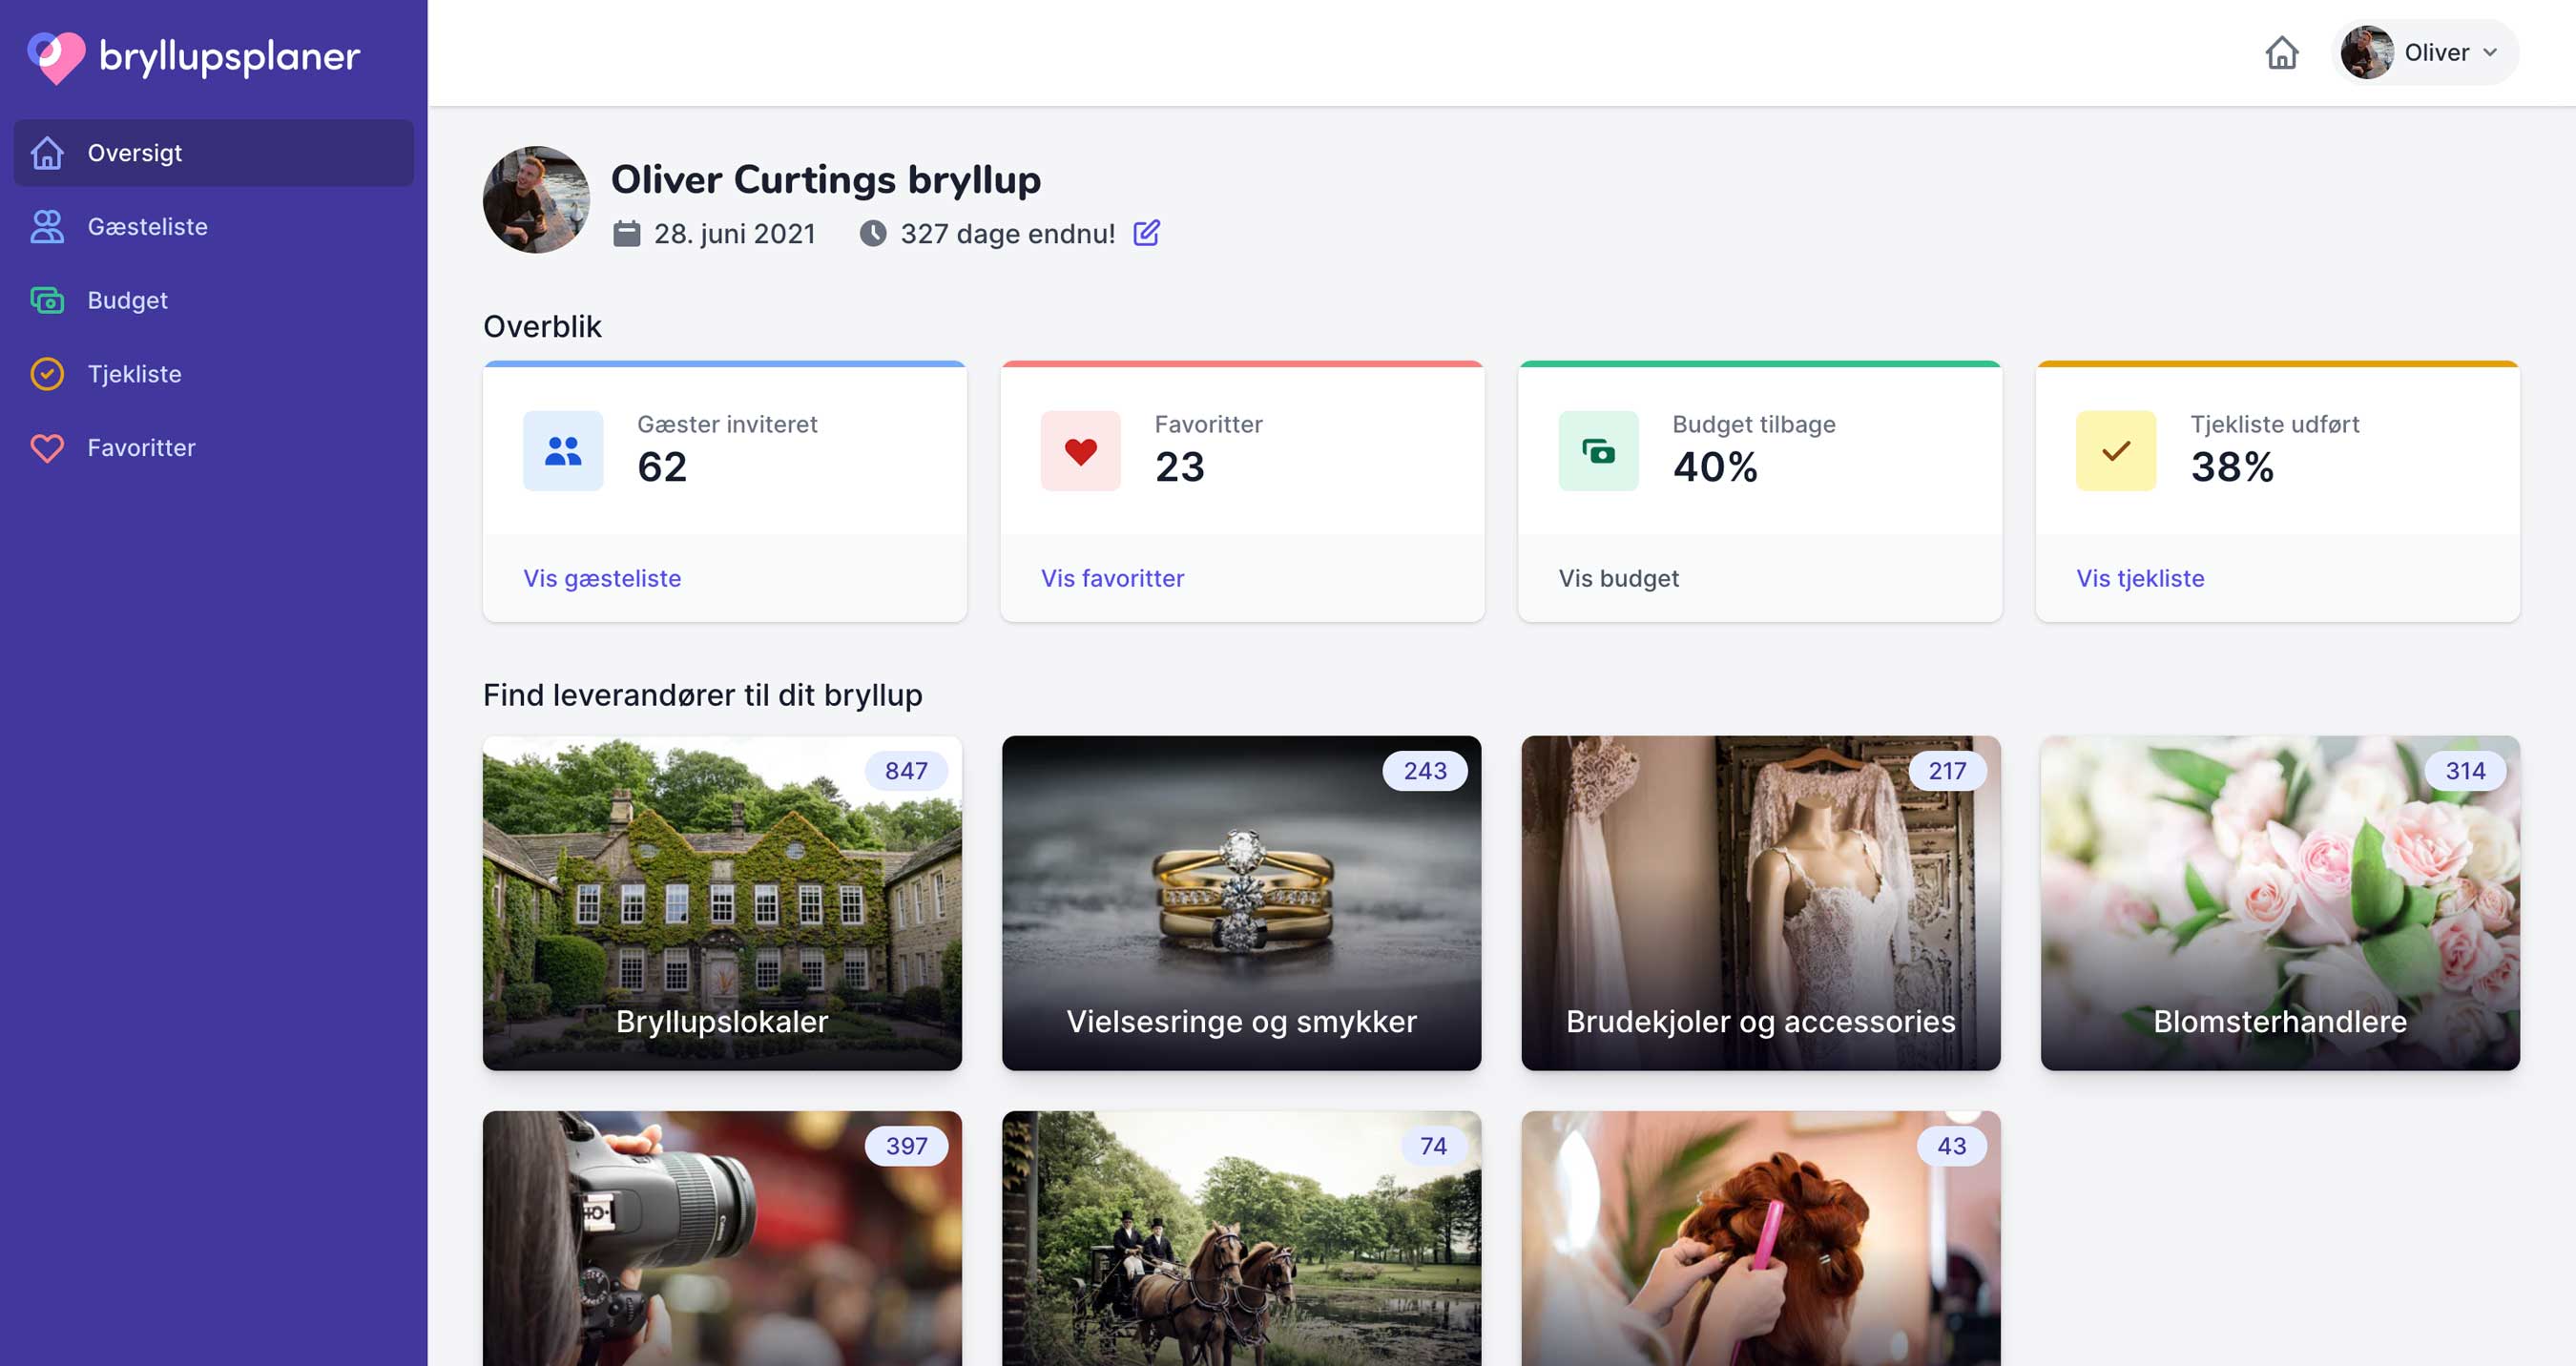Click the red heart icon in Favoritter card
The width and height of the screenshot is (2576, 1366).
pos(1080,451)
